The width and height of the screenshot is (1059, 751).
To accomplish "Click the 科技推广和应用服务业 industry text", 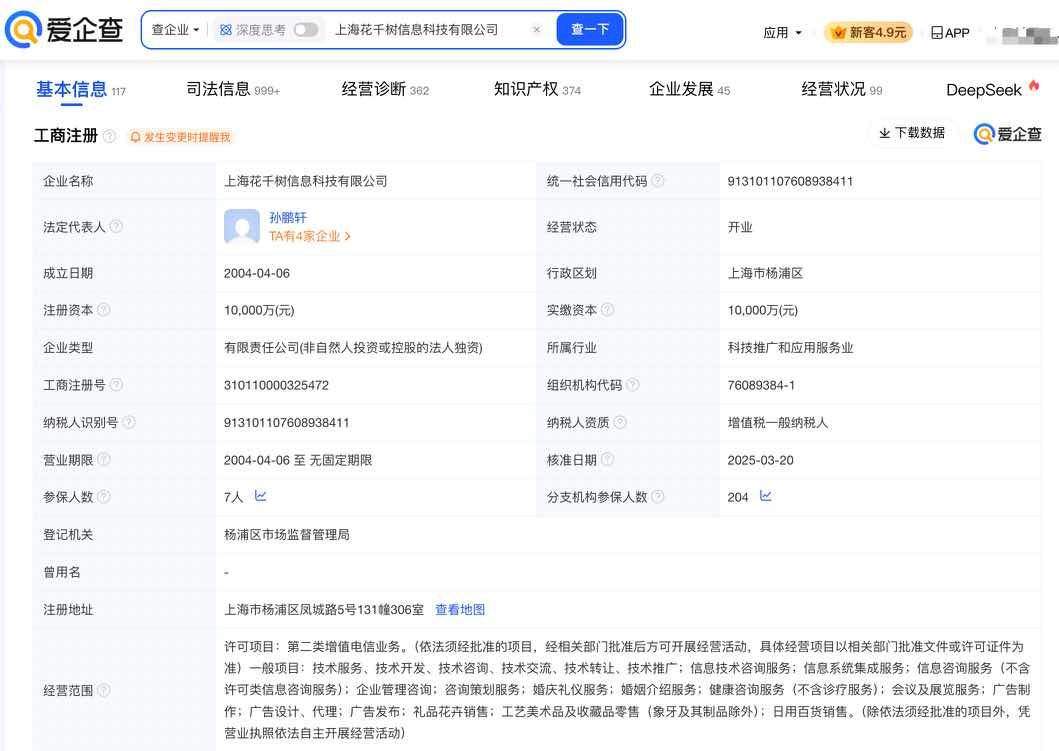I will coord(790,348).
